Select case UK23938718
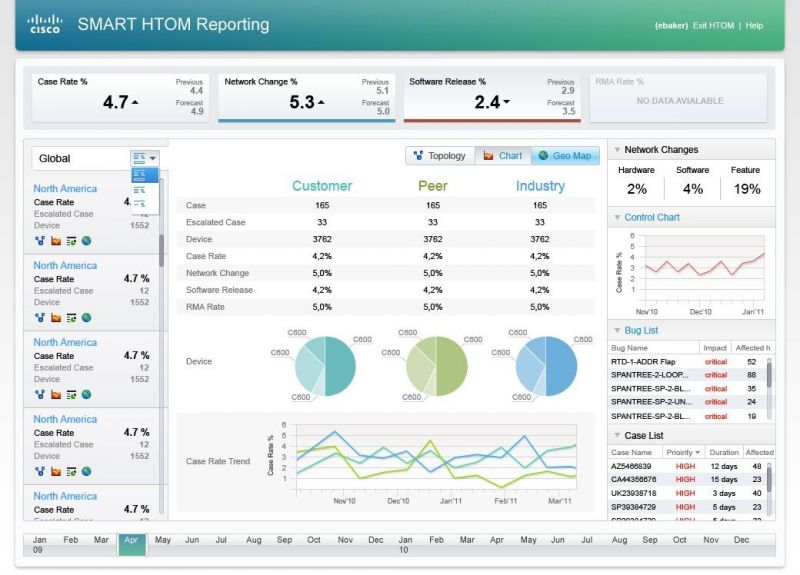 click(x=688, y=493)
